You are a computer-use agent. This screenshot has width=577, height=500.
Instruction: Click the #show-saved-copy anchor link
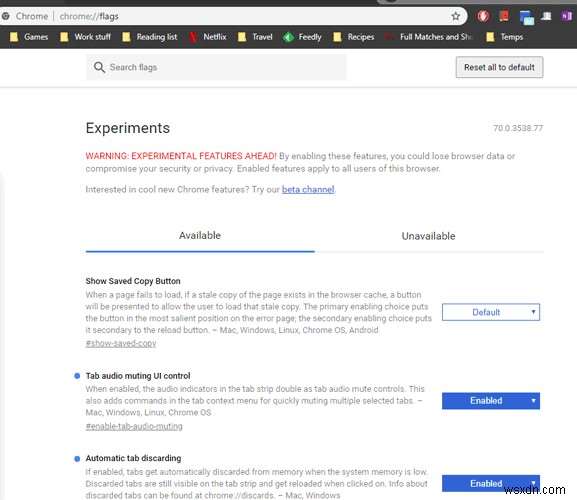click(x=121, y=343)
